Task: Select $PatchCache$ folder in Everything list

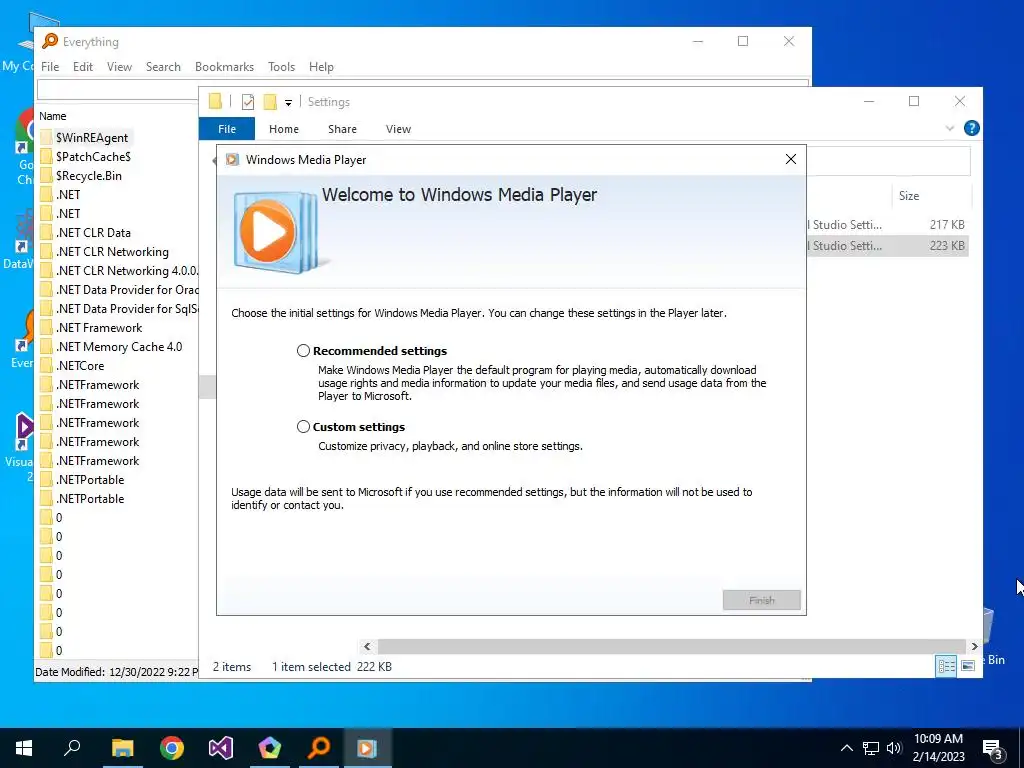Action: [x=93, y=157]
